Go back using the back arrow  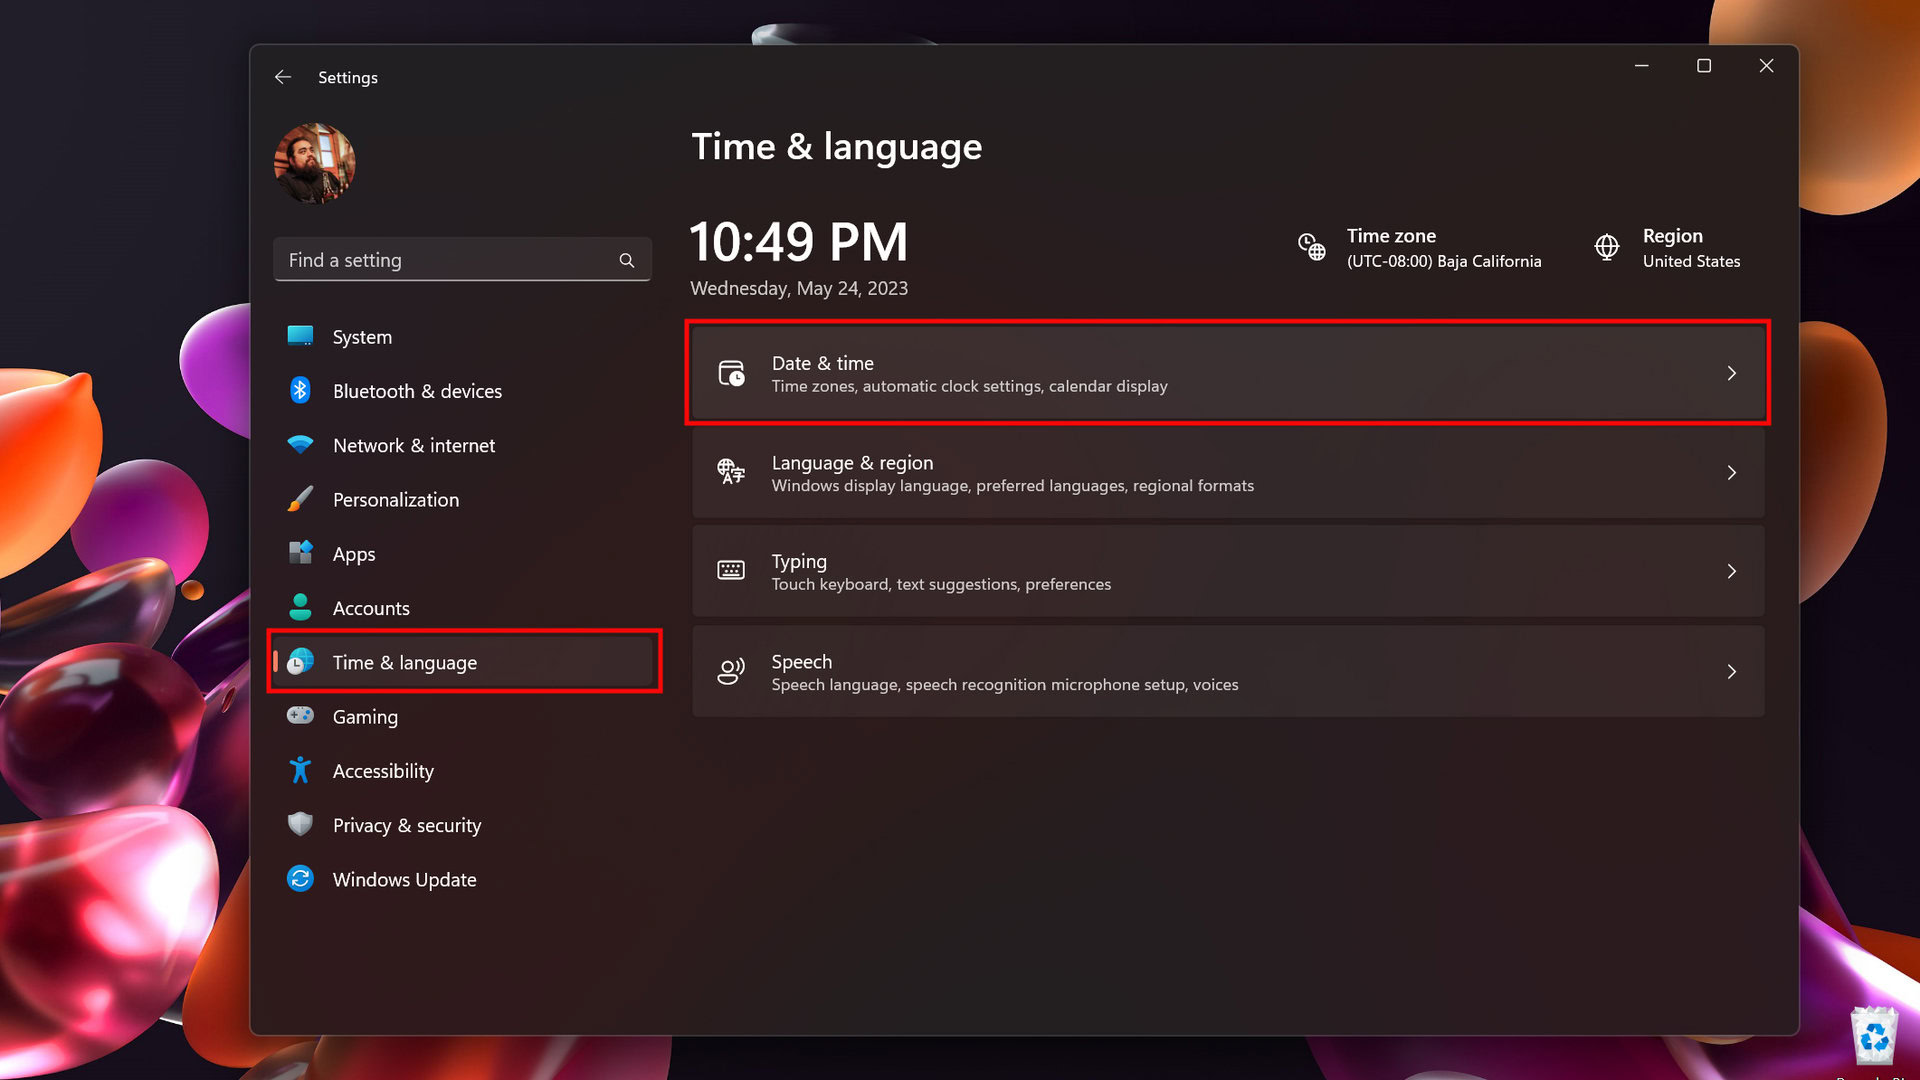click(x=283, y=77)
